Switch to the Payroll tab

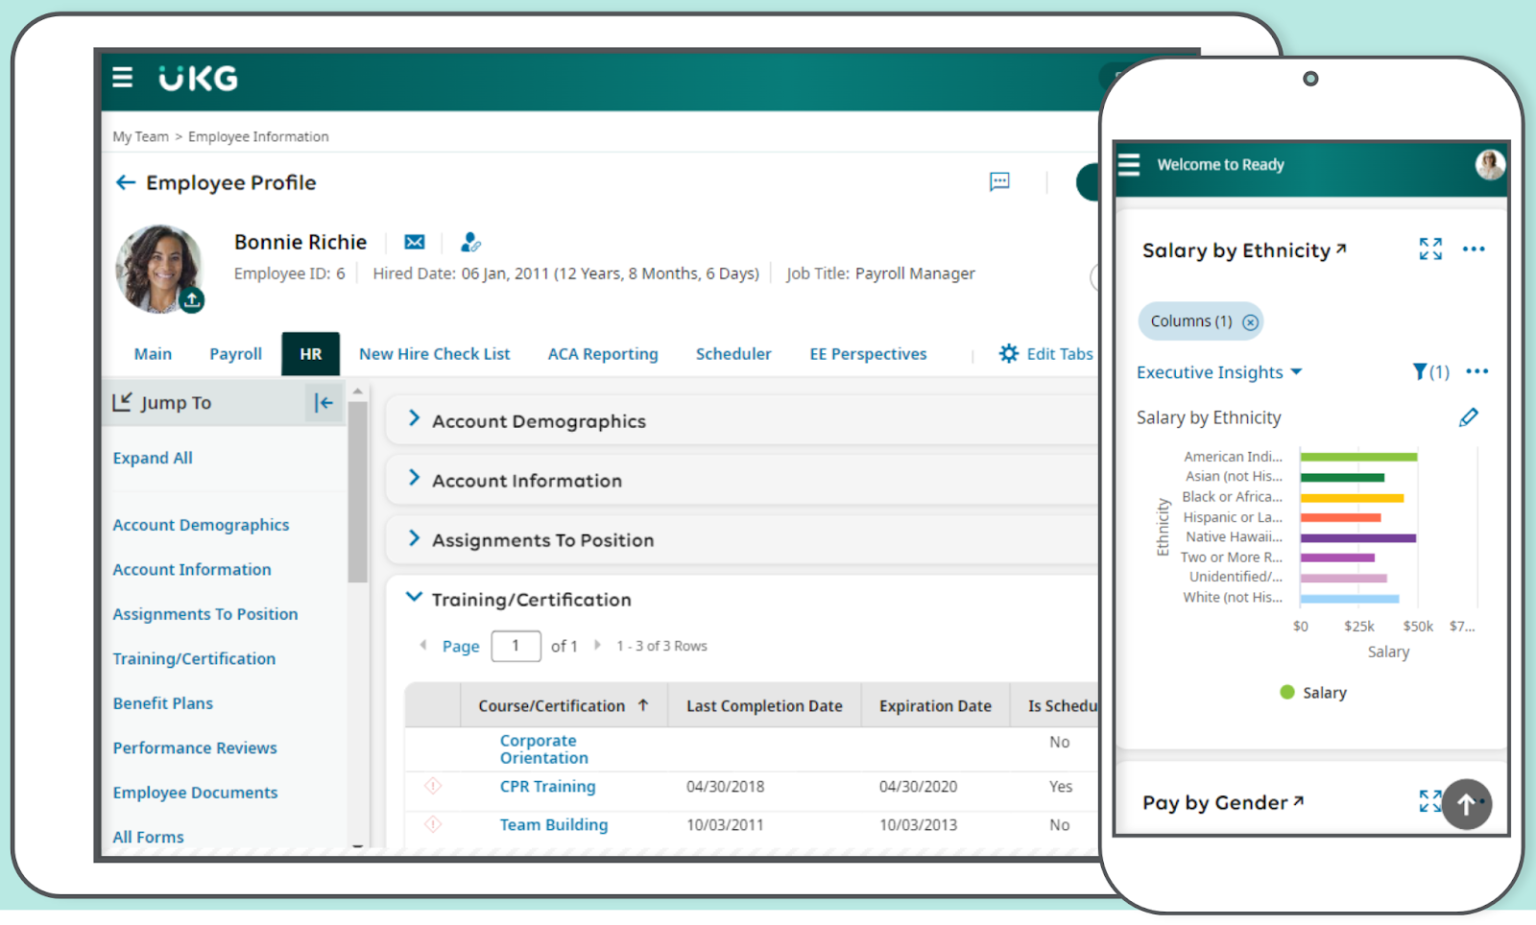[236, 353]
